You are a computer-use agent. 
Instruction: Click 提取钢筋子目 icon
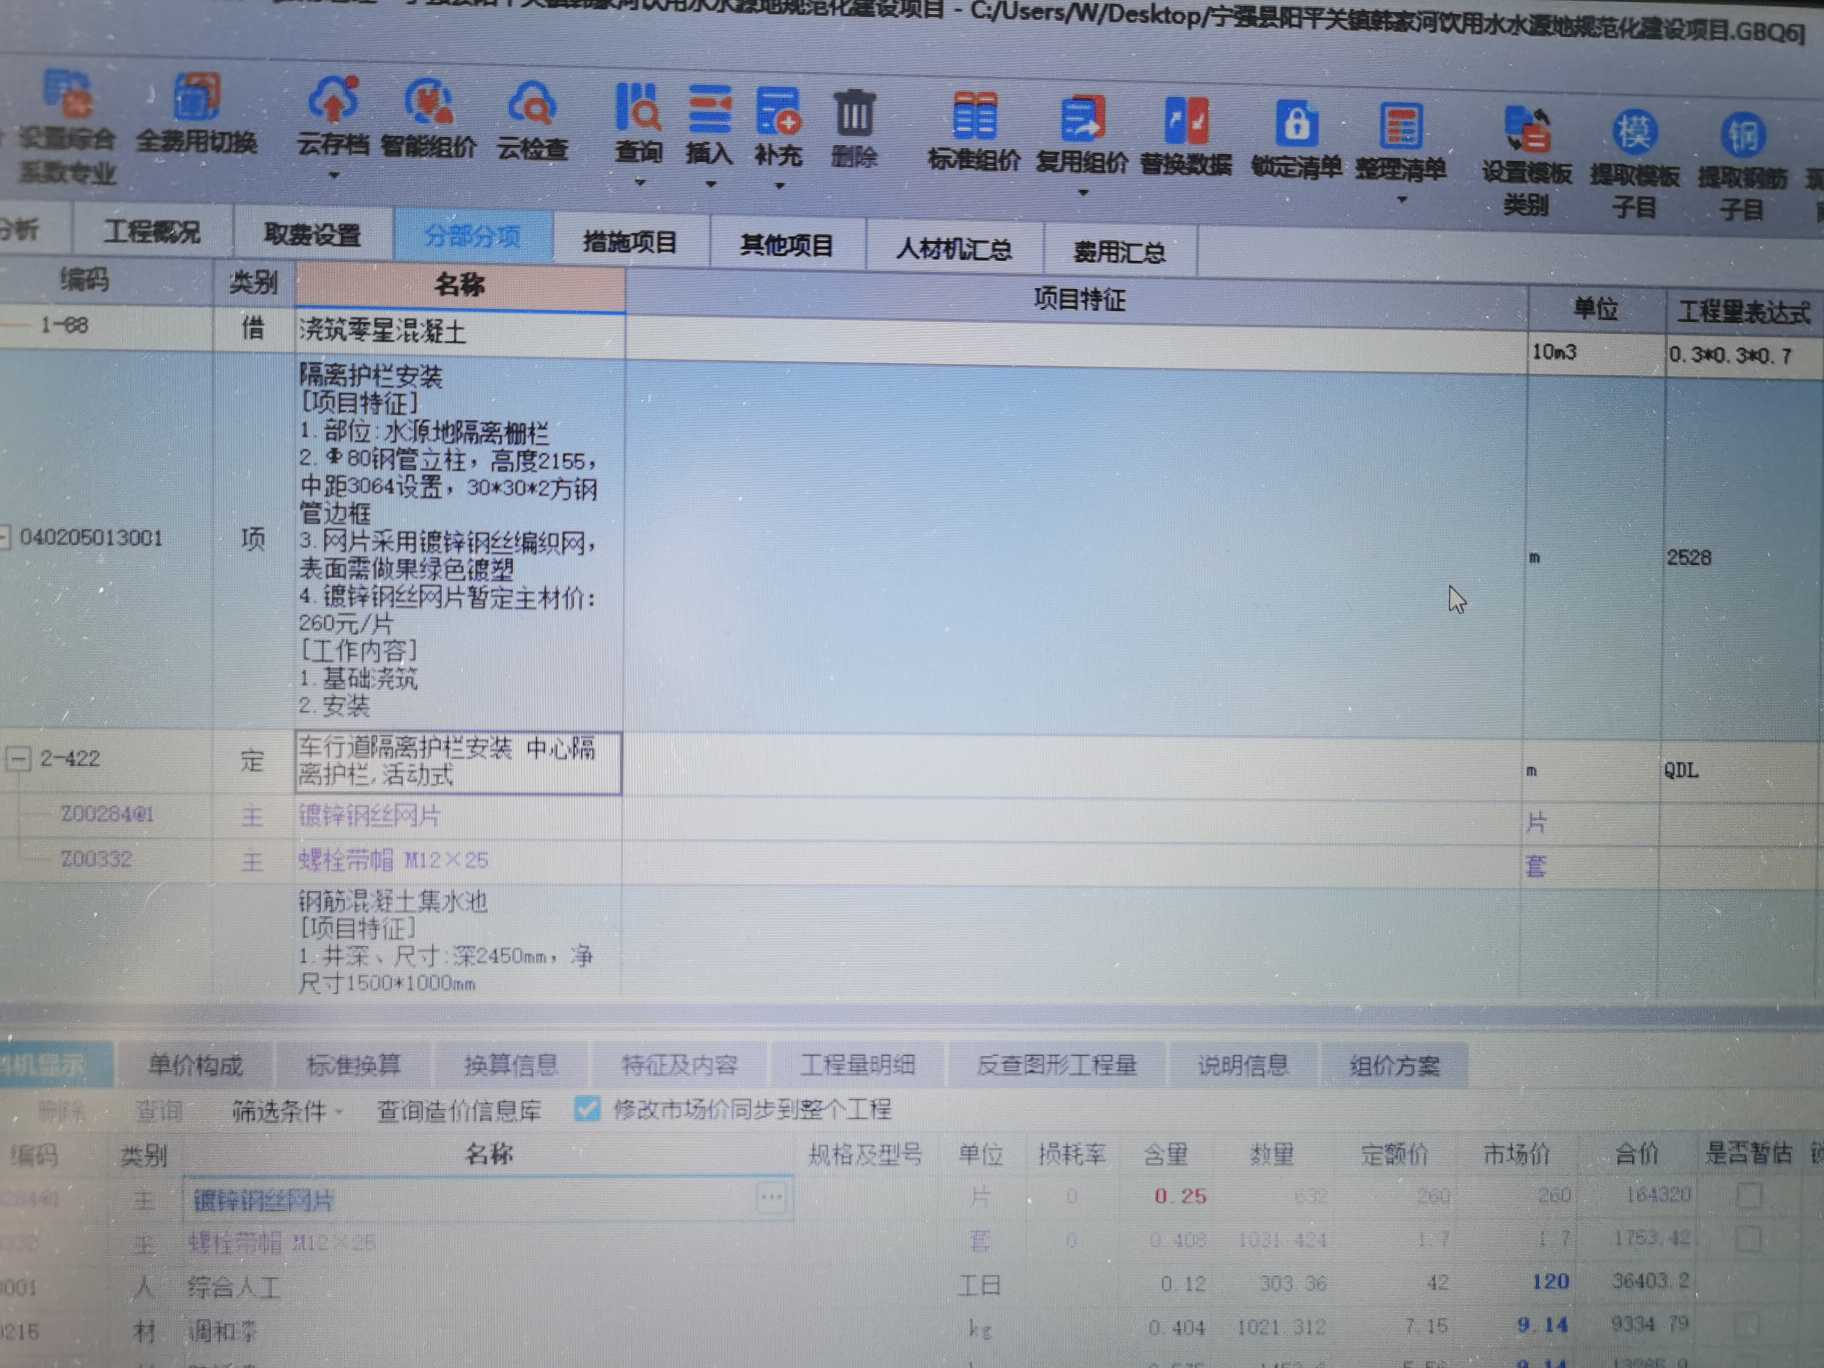(1742, 136)
